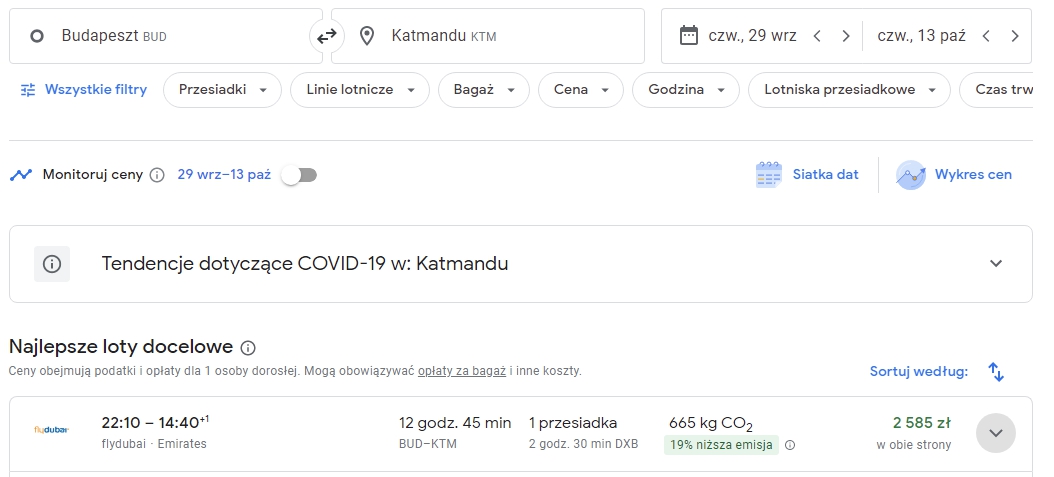Click flydubai · Emirates airline names
This screenshot has width=1054, height=477.
(x=154, y=444)
